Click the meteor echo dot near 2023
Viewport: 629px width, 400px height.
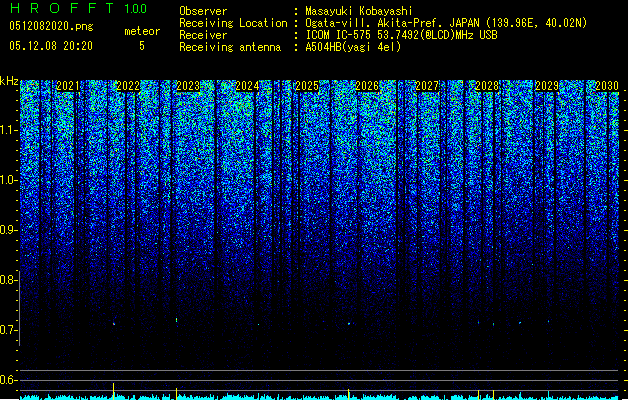point(177,320)
